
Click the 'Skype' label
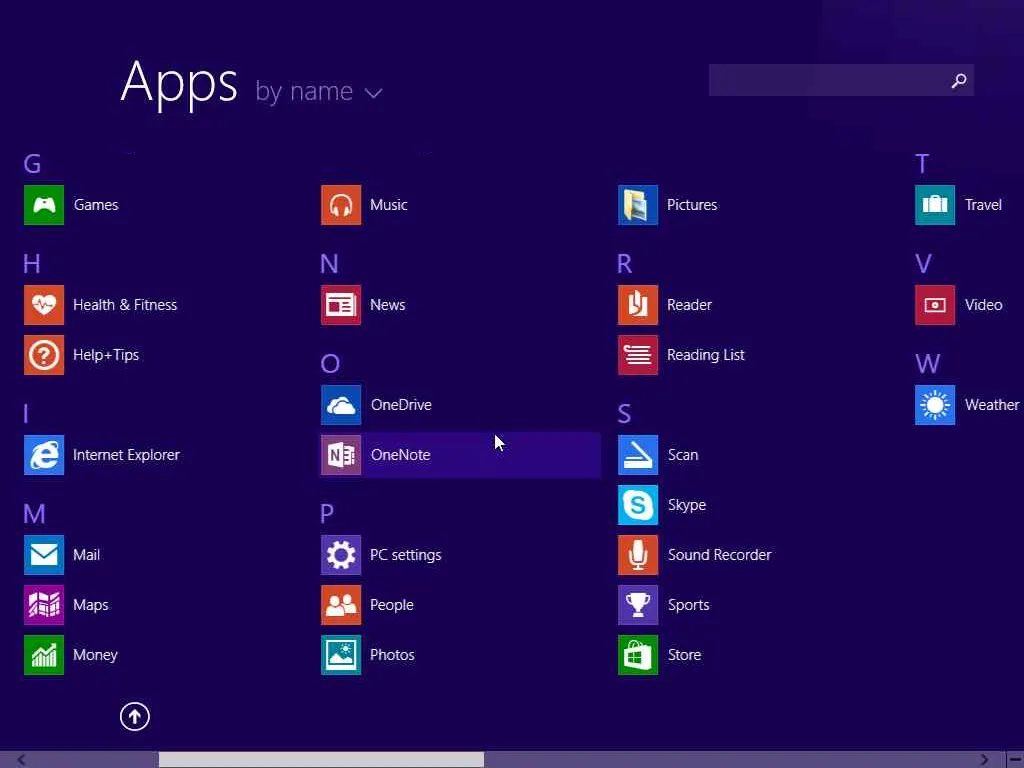(686, 505)
